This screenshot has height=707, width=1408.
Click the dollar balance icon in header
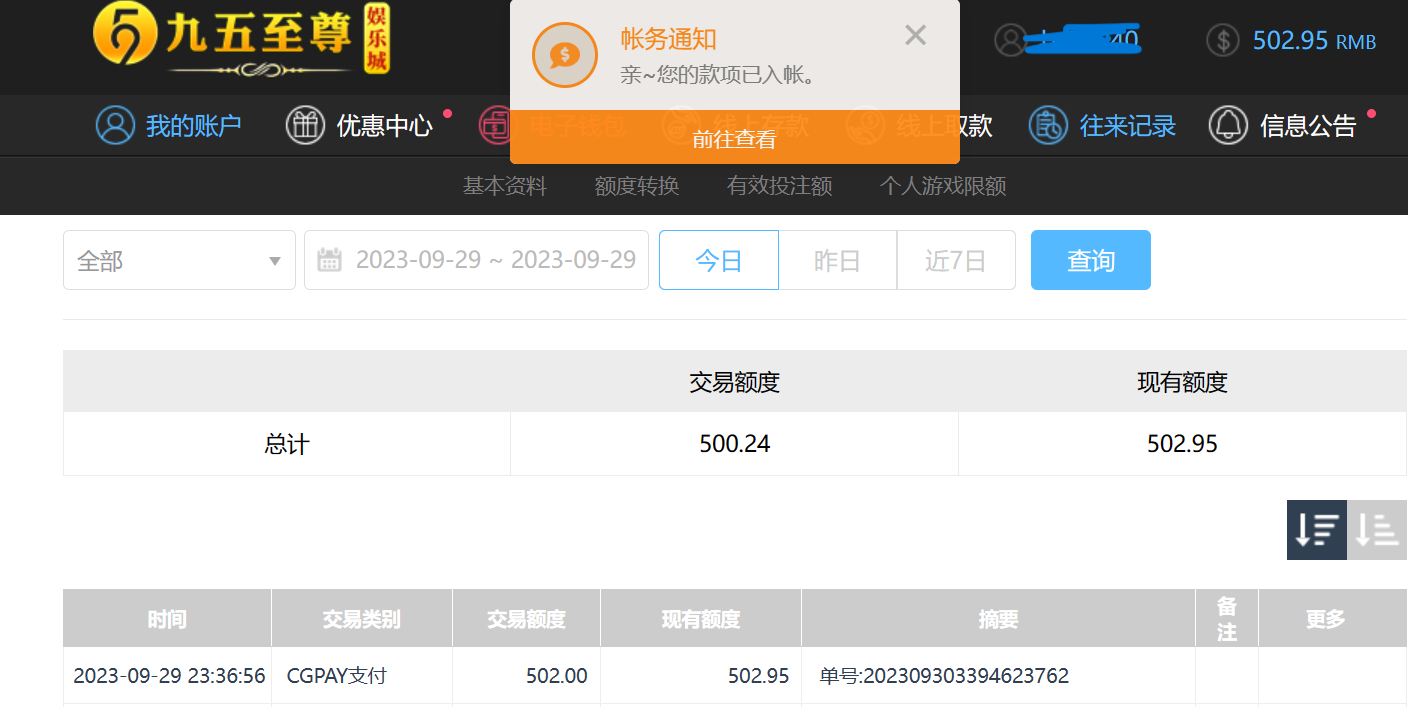(1222, 40)
